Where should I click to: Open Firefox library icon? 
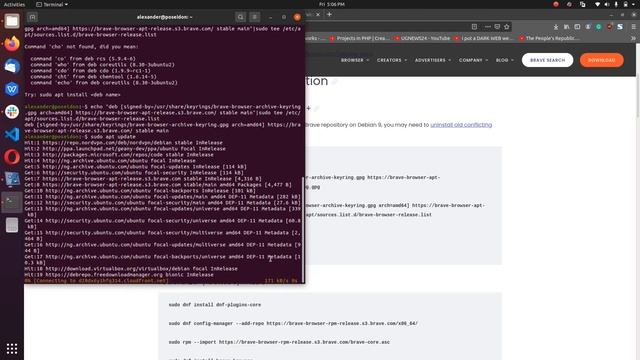point(567,27)
